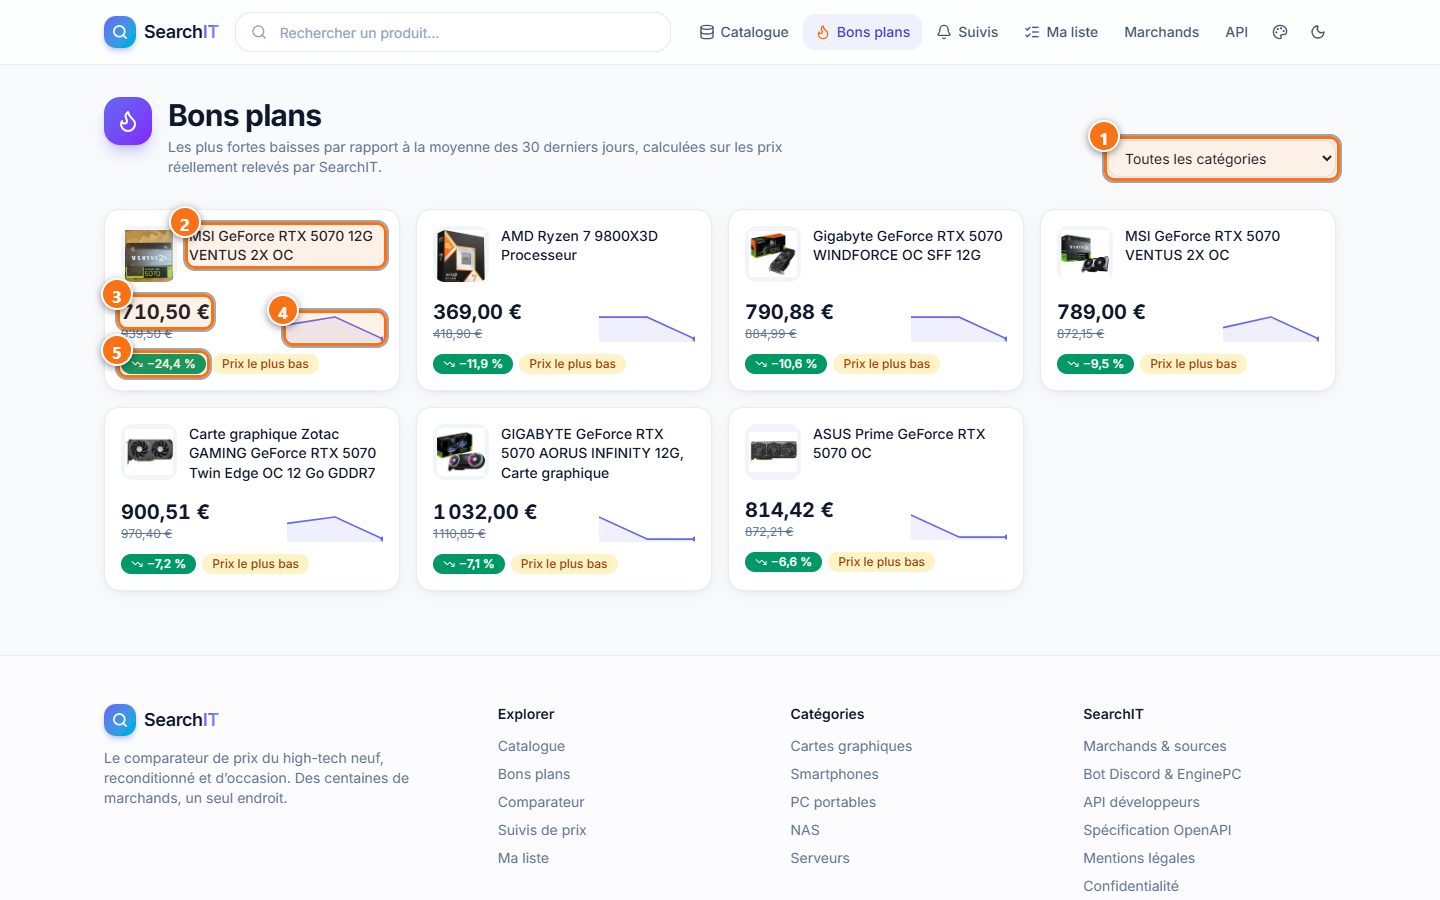This screenshot has height=900, width=1440.
Task: Open footer PC portables category link
Action: tap(833, 802)
